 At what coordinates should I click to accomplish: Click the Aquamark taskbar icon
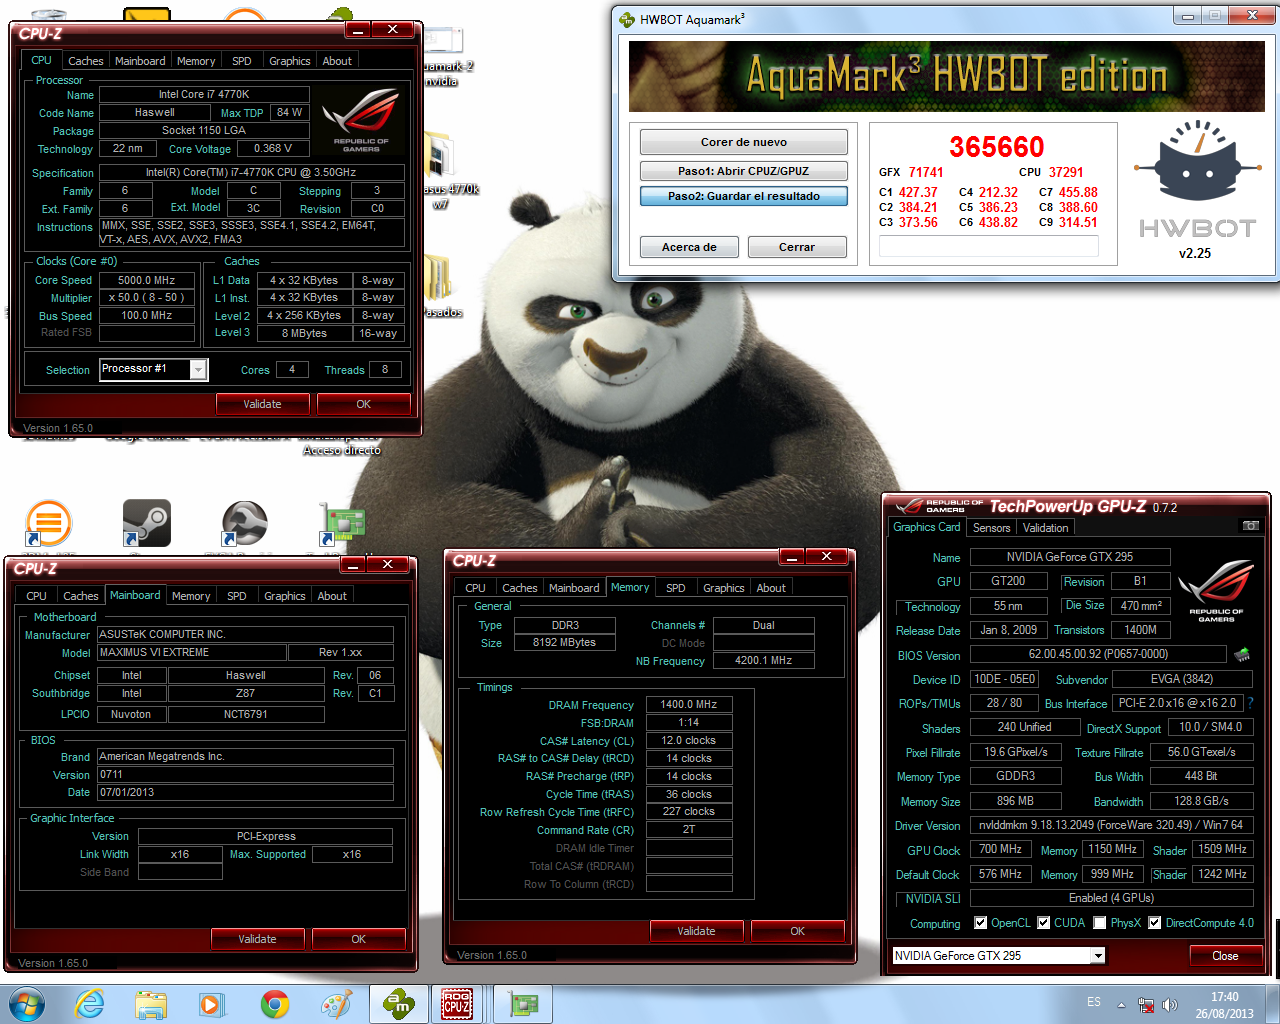click(x=398, y=1004)
